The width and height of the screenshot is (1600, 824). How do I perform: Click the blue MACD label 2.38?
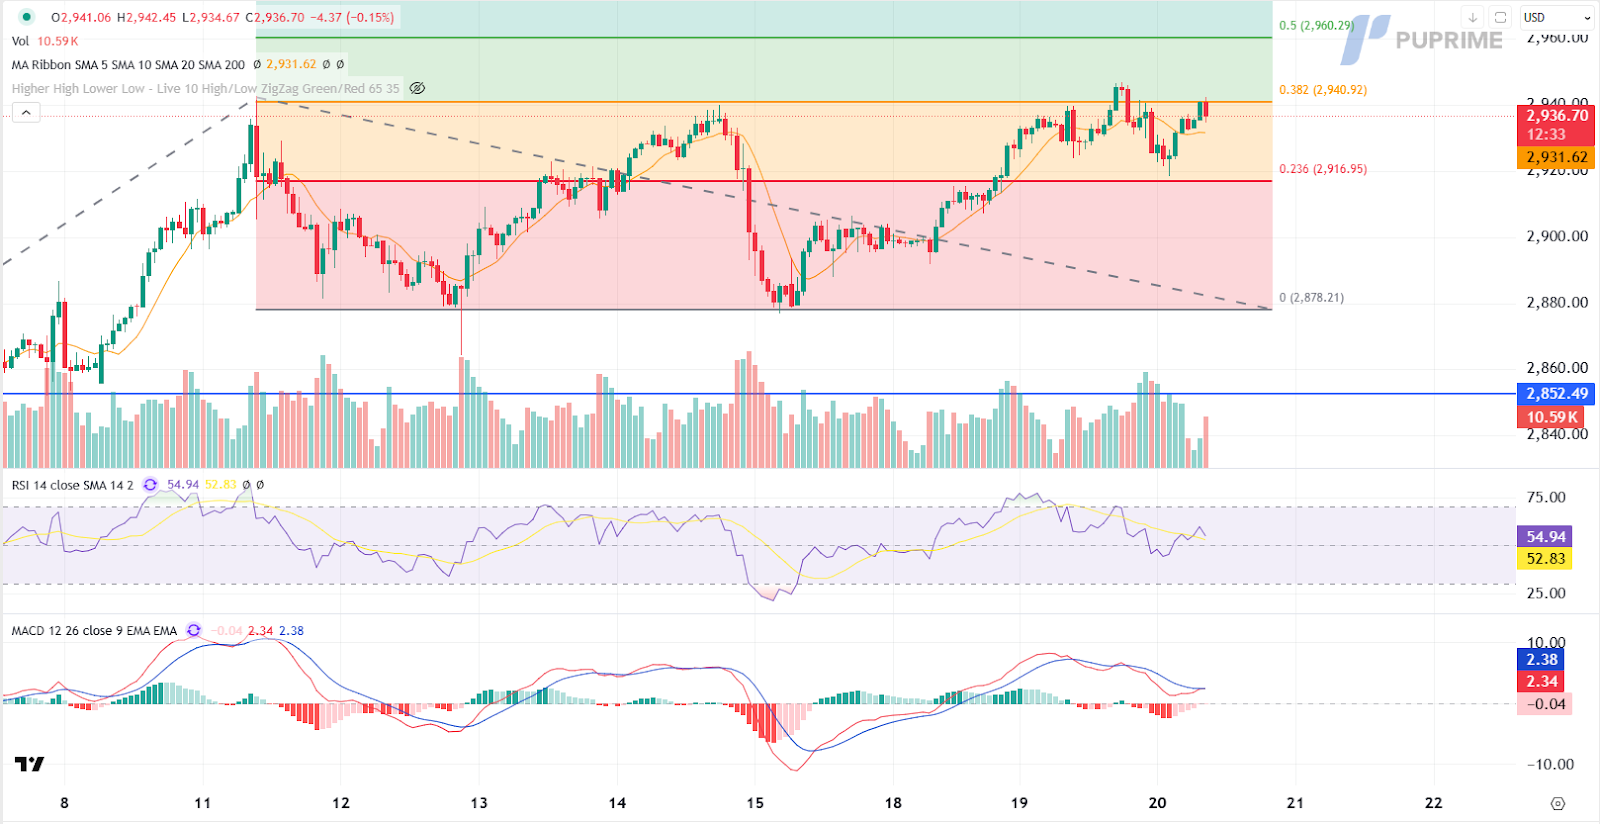pos(1541,660)
